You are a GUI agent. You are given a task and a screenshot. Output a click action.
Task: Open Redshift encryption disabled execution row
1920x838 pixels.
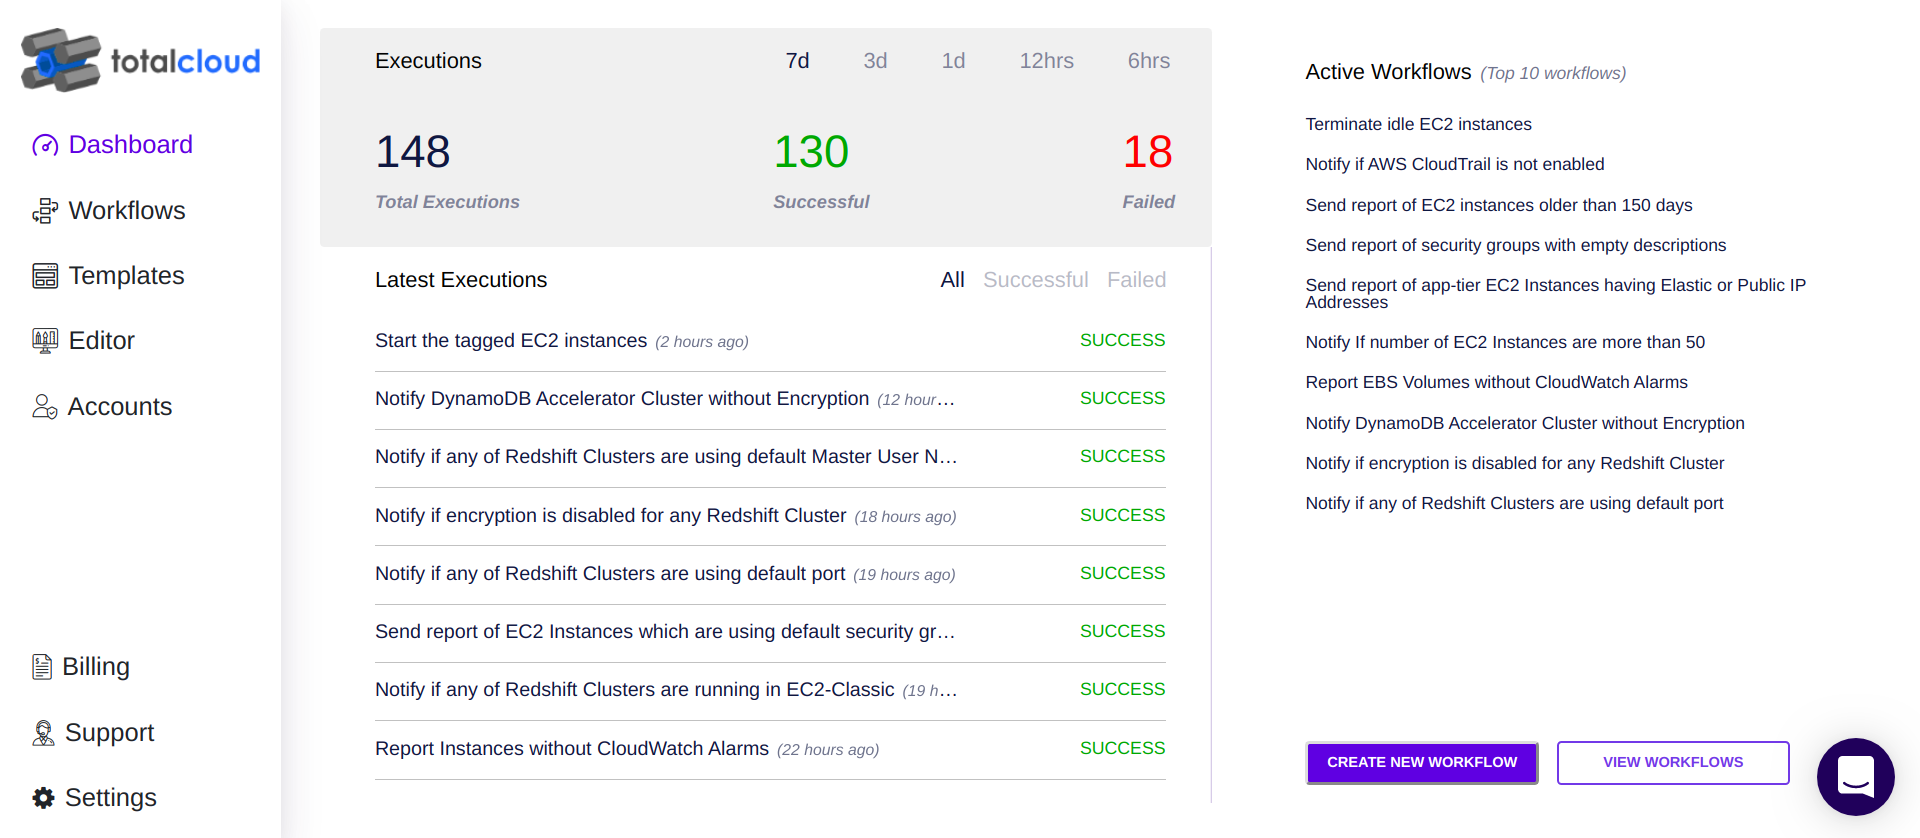770,516
